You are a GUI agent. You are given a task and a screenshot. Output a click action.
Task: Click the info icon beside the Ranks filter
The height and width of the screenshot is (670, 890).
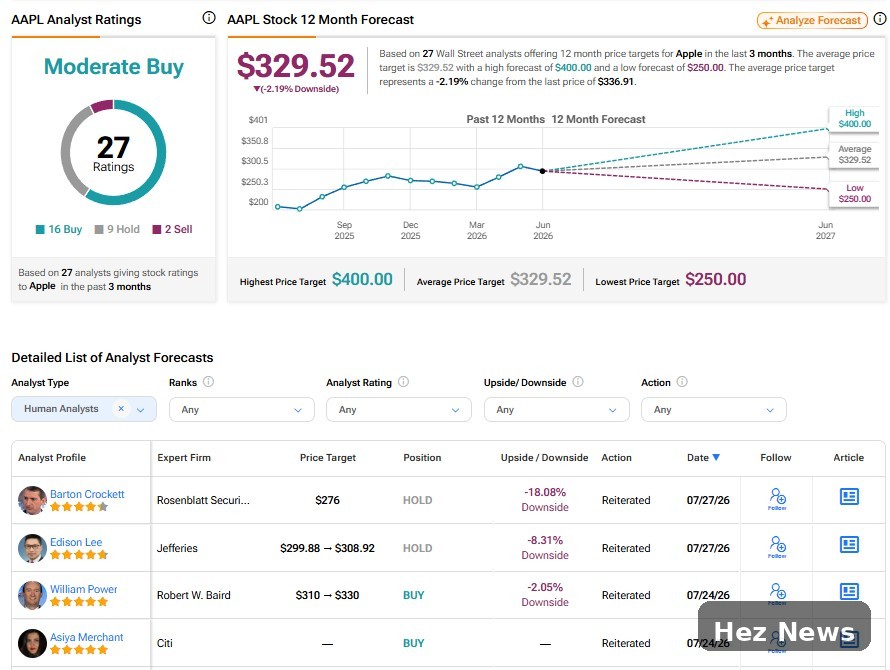click(208, 382)
